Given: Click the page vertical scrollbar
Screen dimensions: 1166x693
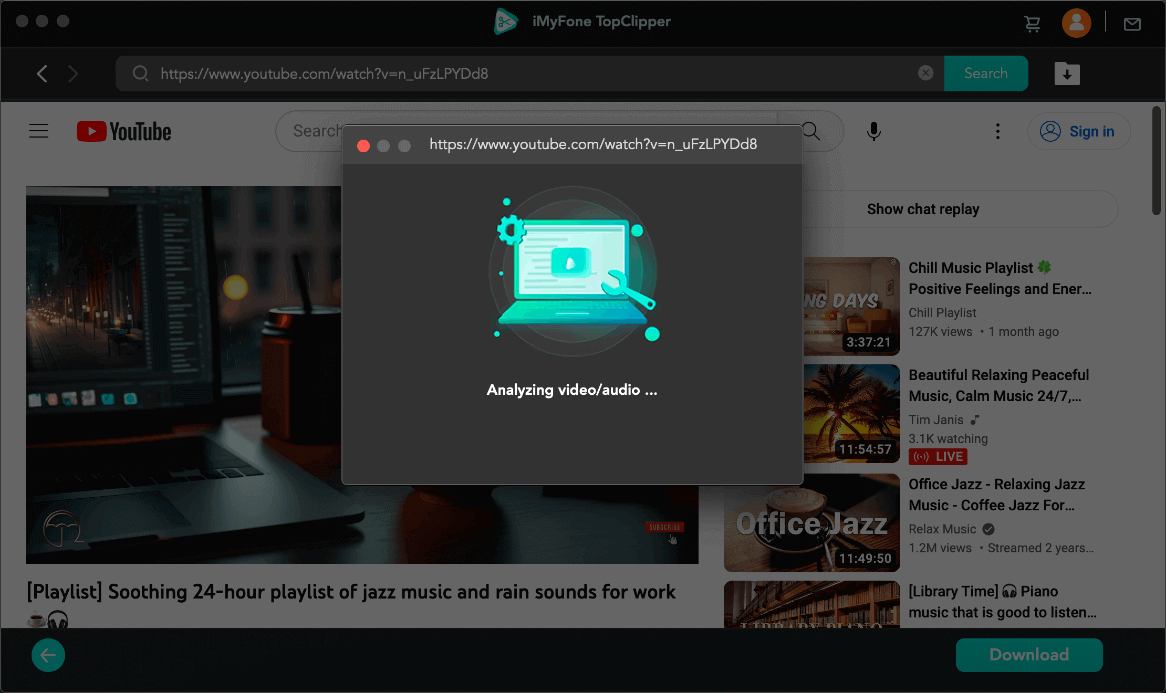Looking at the screenshot, I should 1157,160.
